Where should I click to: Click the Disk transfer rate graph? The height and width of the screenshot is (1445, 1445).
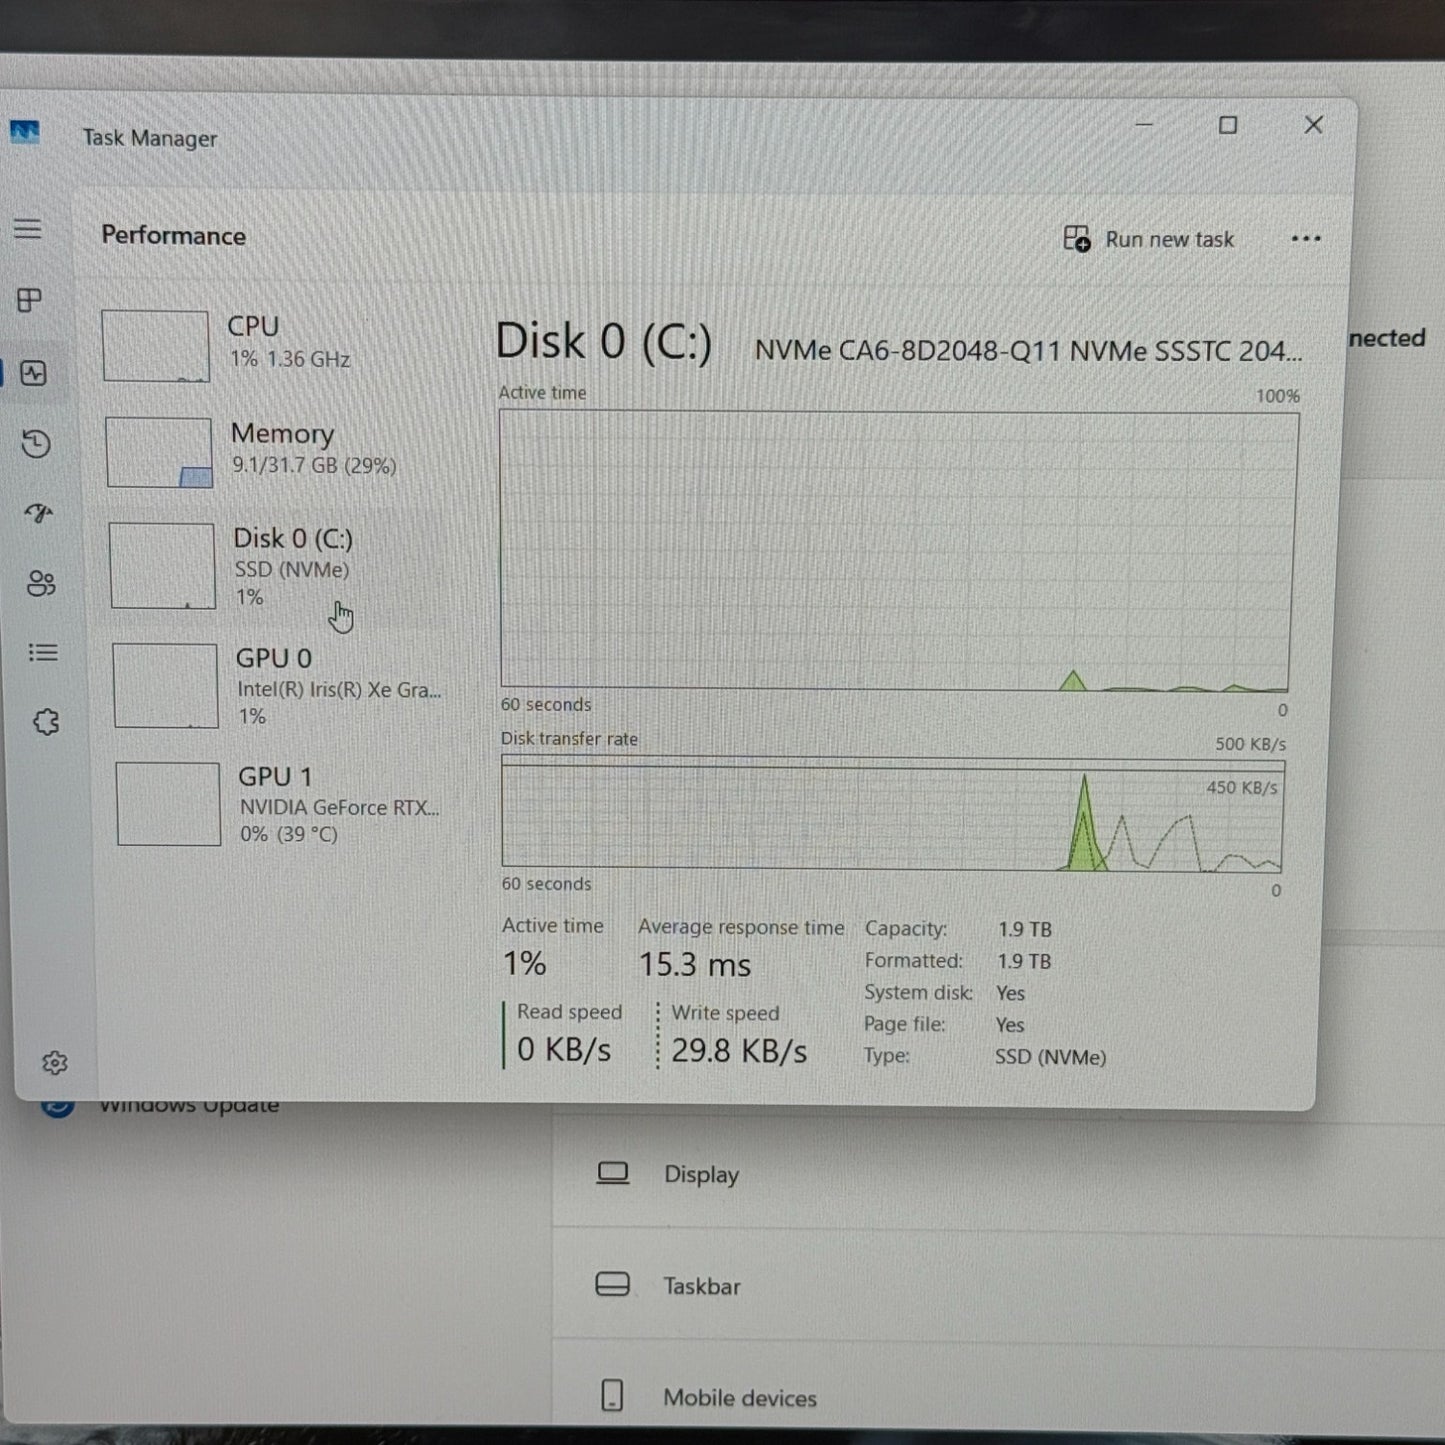point(892,815)
